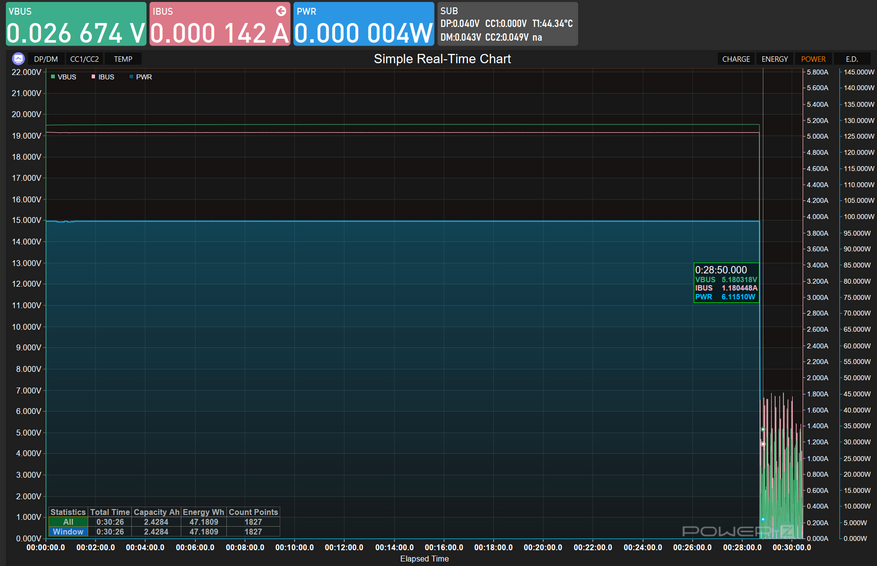Toggle the IBUS legend series marker
The image size is (877, 566).
pyautogui.click(x=93, y=77)
